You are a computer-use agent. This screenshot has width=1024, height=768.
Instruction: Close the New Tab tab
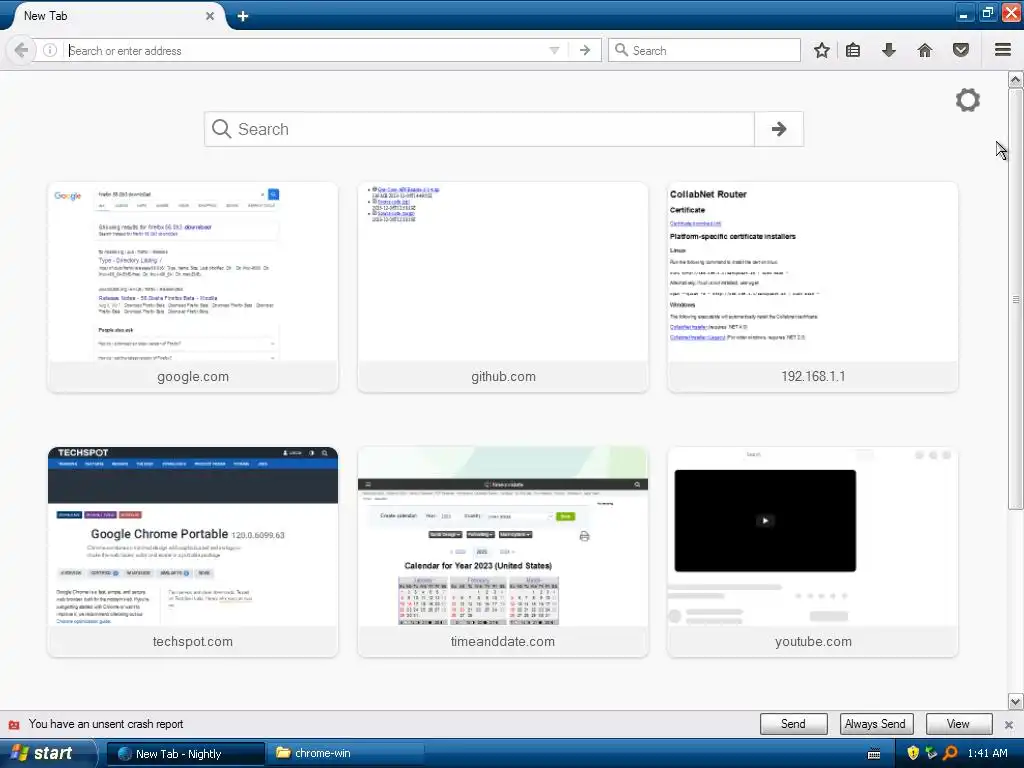[210, 16]
